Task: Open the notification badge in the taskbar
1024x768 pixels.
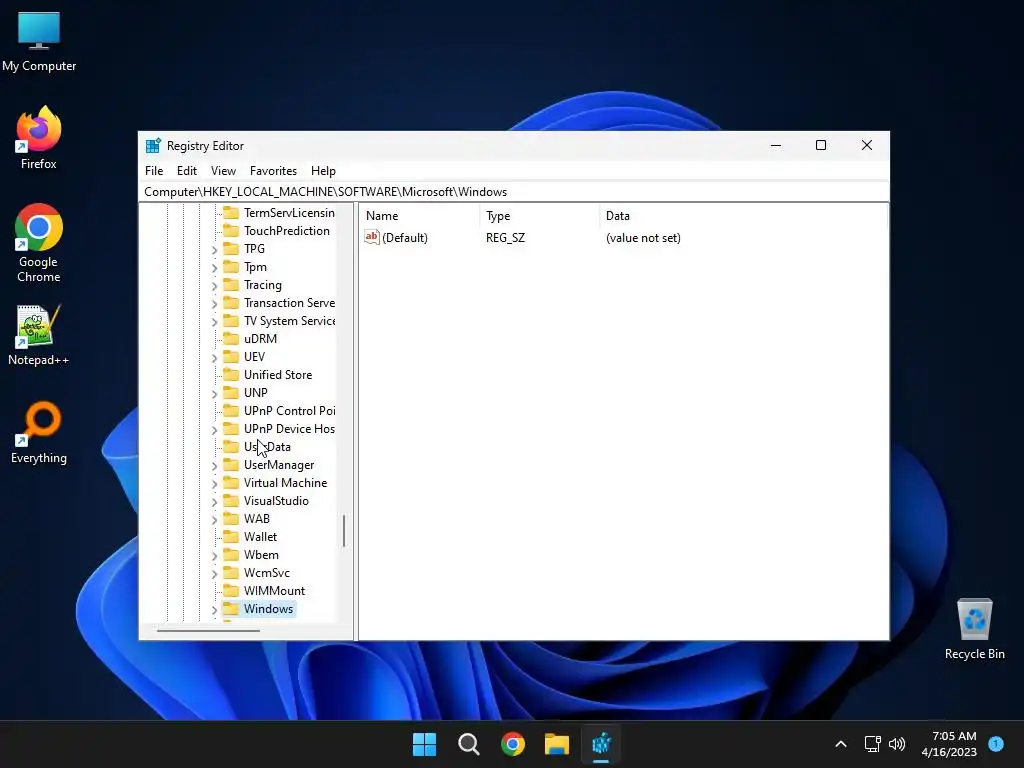Action: click(x=996, y=744)
